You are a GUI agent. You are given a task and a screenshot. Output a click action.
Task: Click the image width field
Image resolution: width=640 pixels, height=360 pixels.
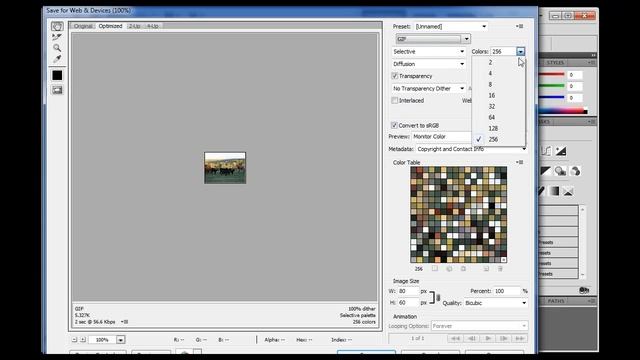[408, 291]
